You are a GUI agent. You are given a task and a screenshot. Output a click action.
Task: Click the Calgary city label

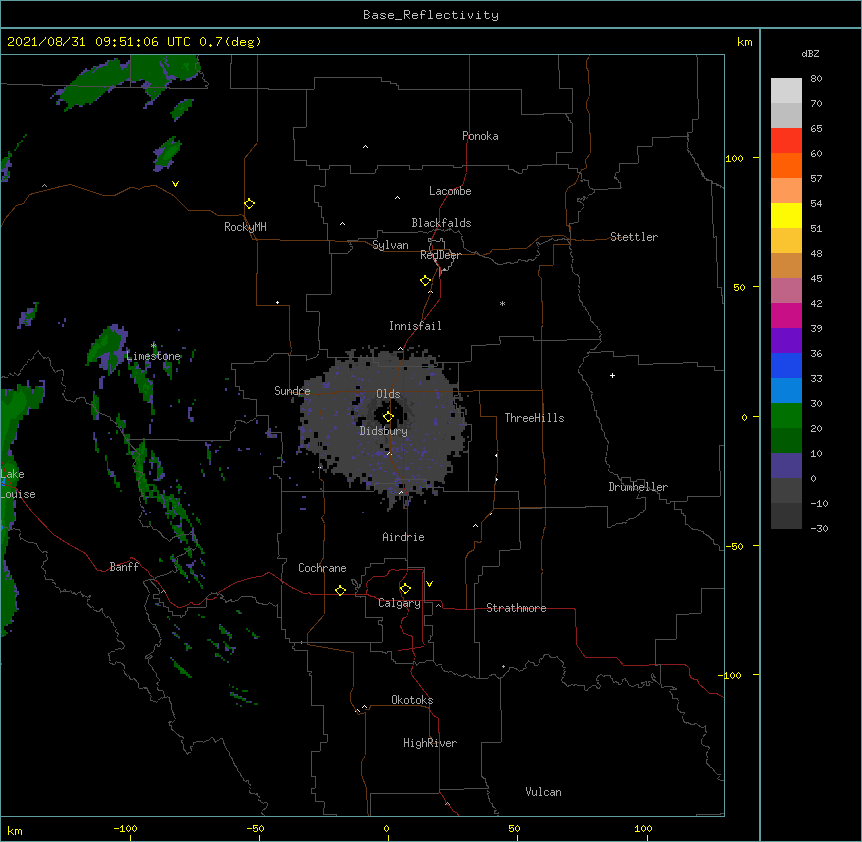click(399, 603)
